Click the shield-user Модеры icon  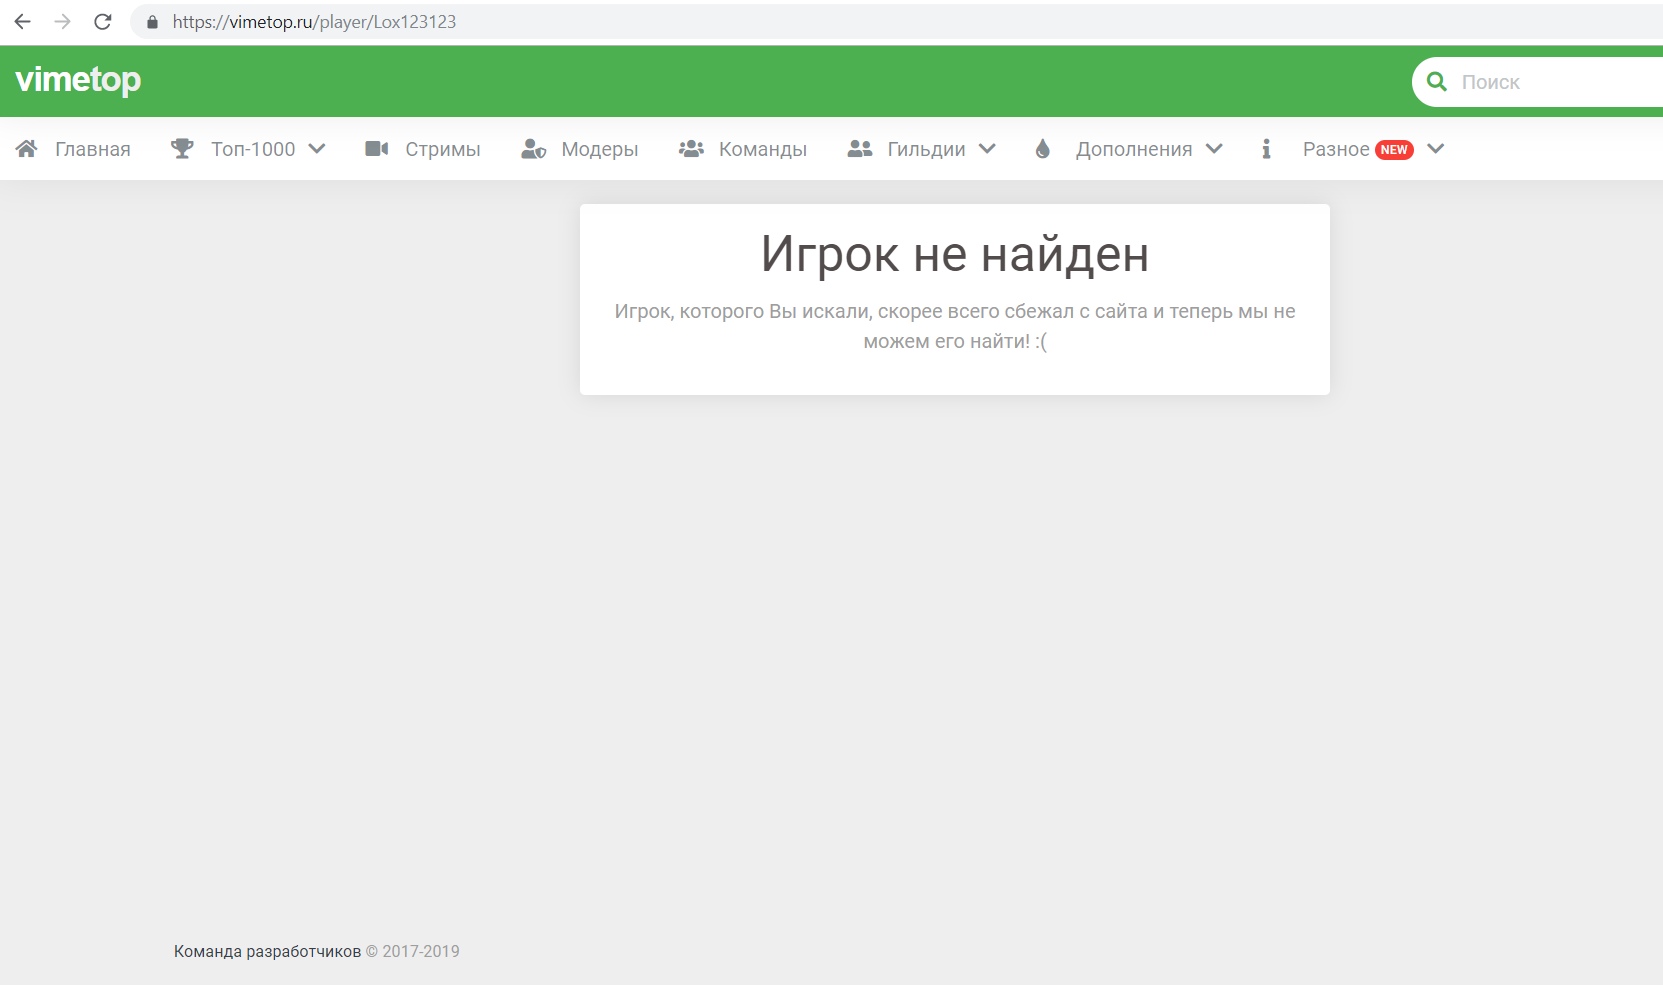coord(534,149)
